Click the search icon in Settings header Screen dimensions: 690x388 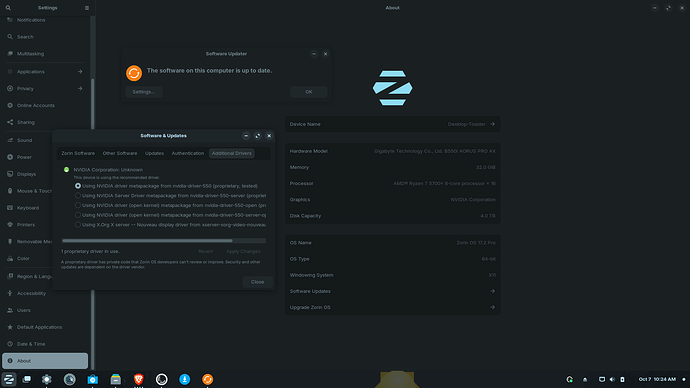click(x=8, y=7)
